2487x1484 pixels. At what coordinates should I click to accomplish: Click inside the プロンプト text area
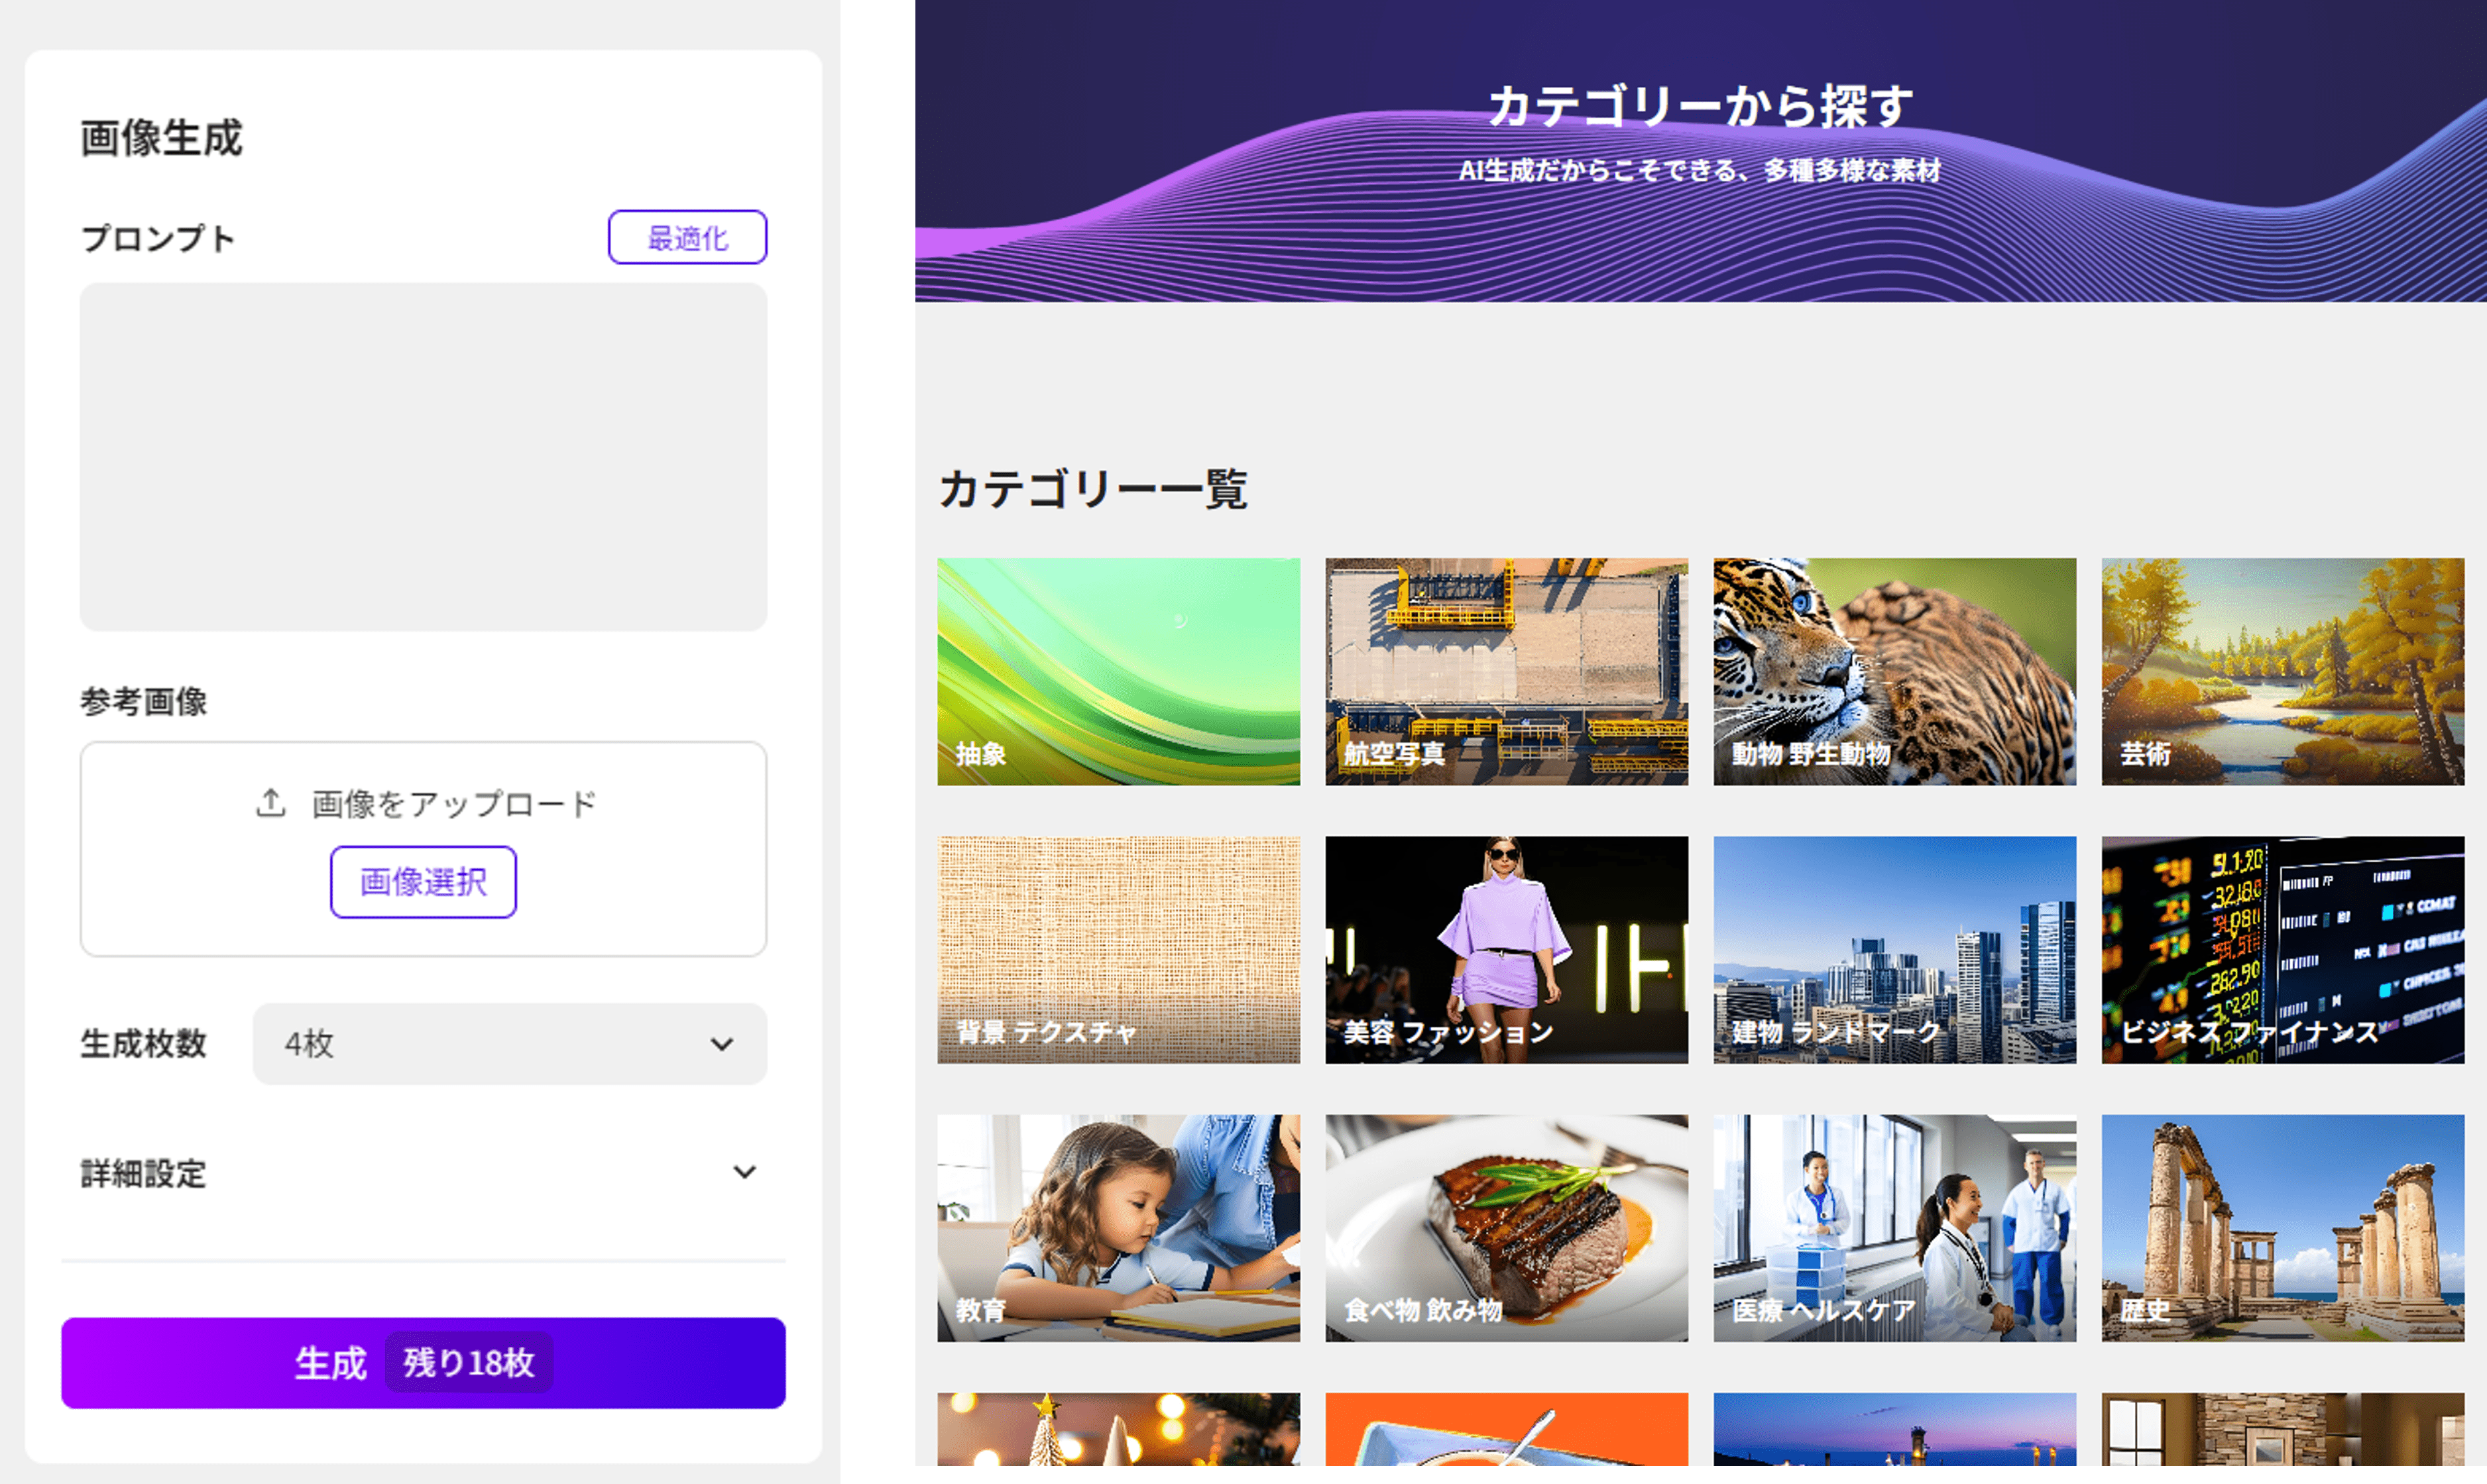(x=423, y=456)
